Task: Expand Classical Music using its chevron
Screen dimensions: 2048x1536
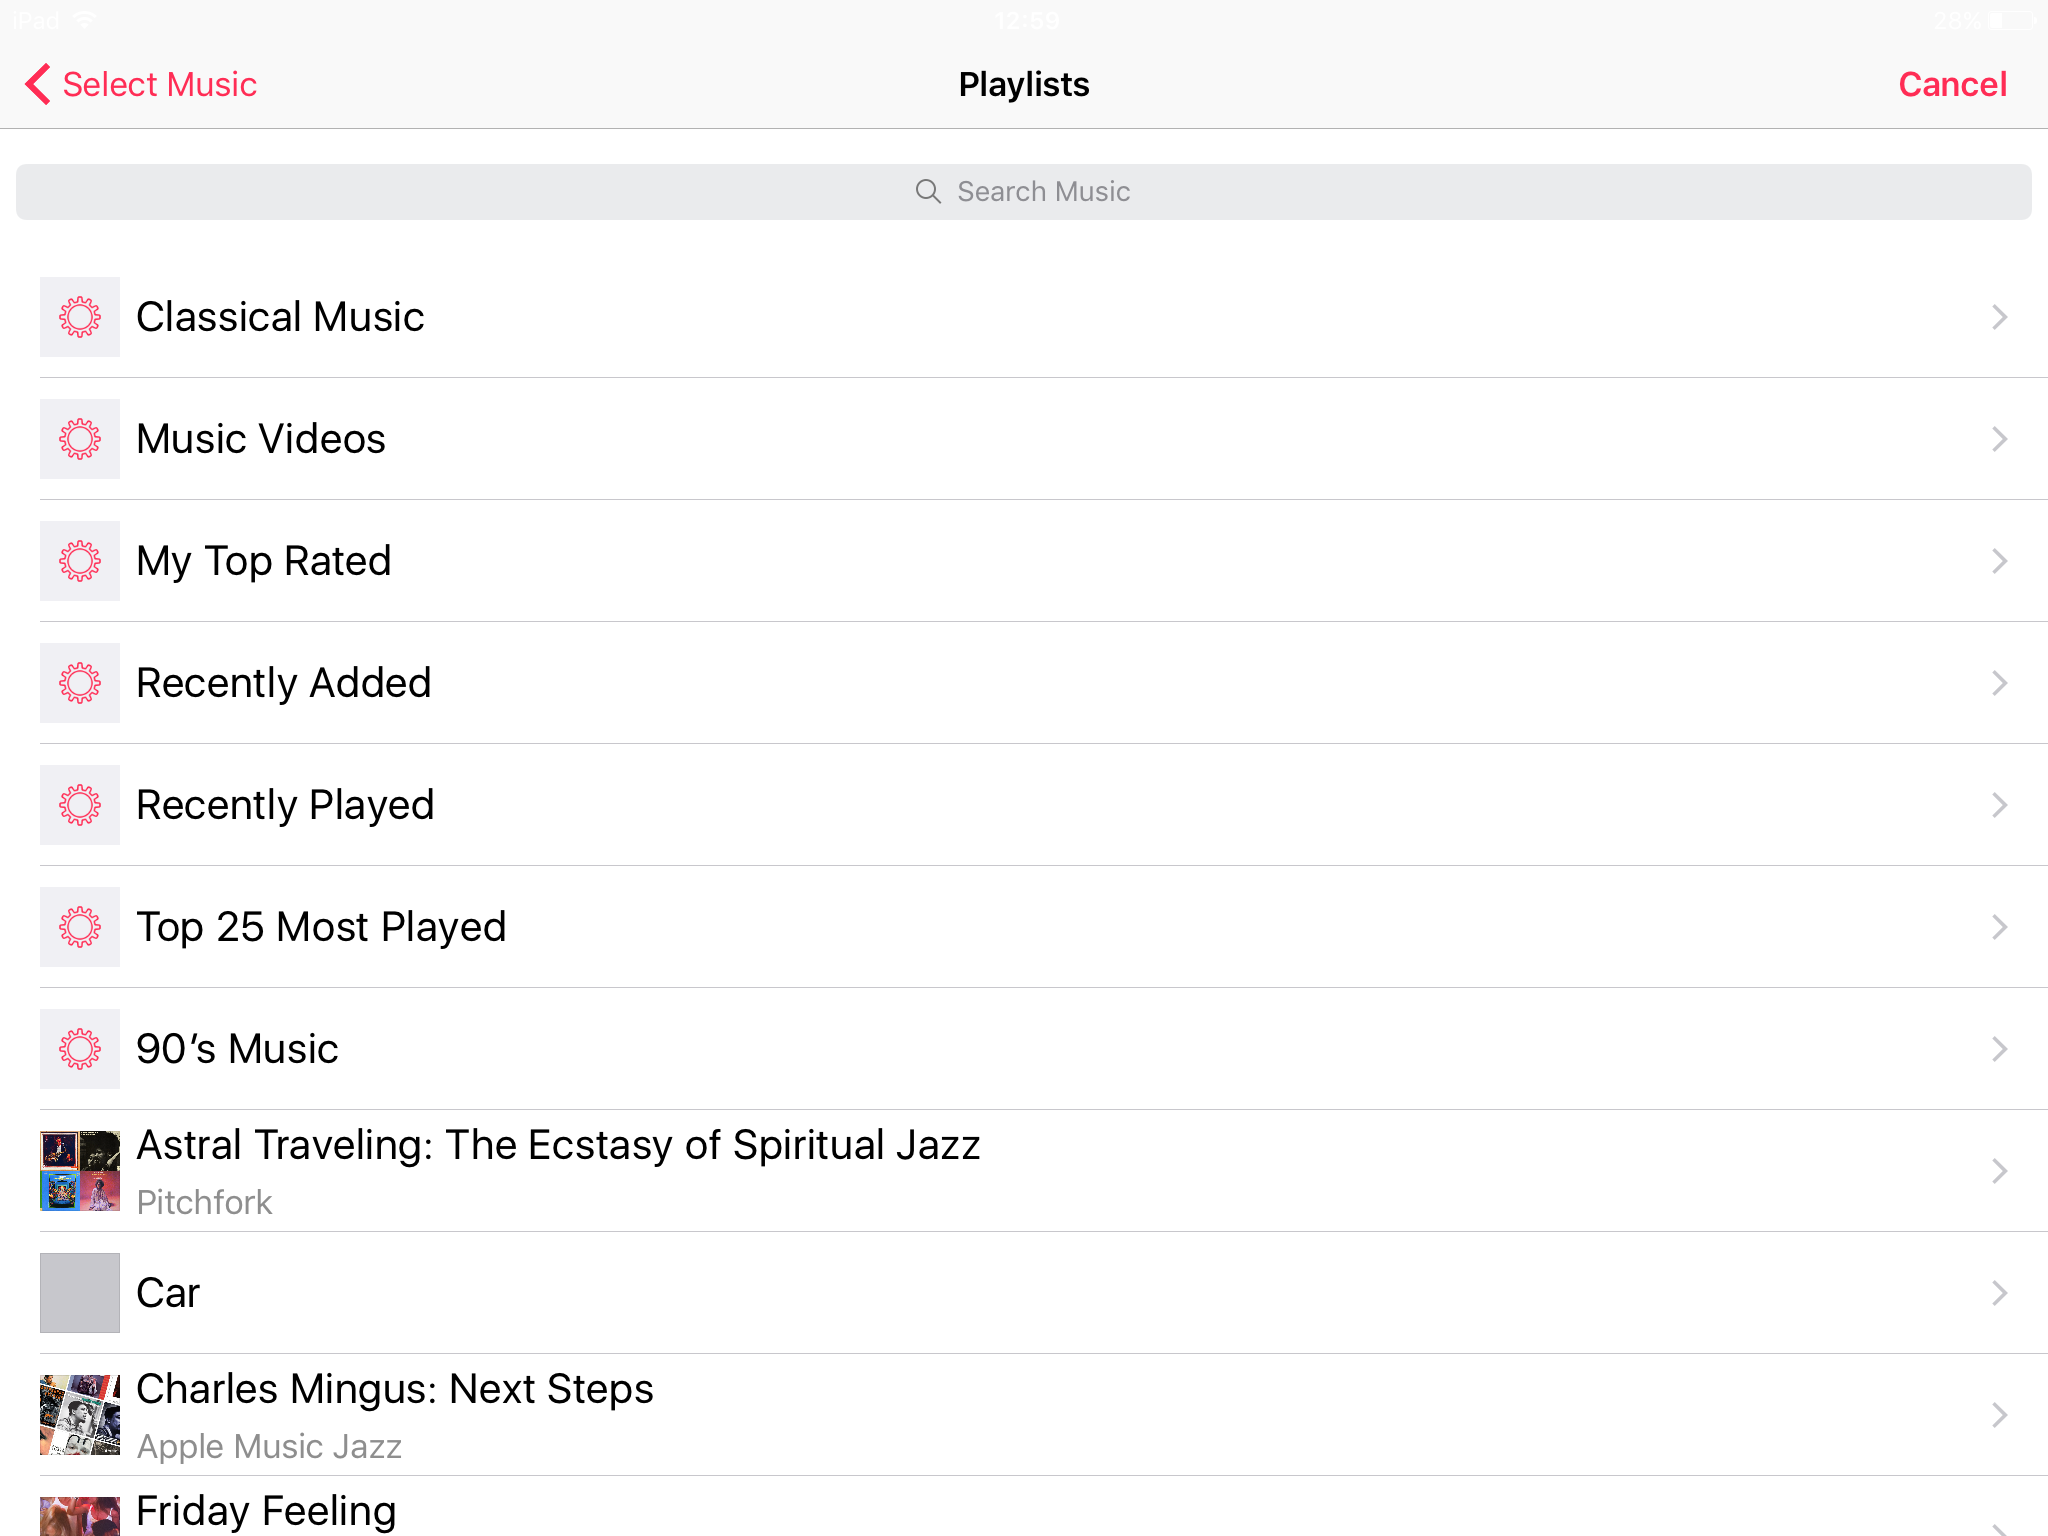Action: tap(1998, 317)
